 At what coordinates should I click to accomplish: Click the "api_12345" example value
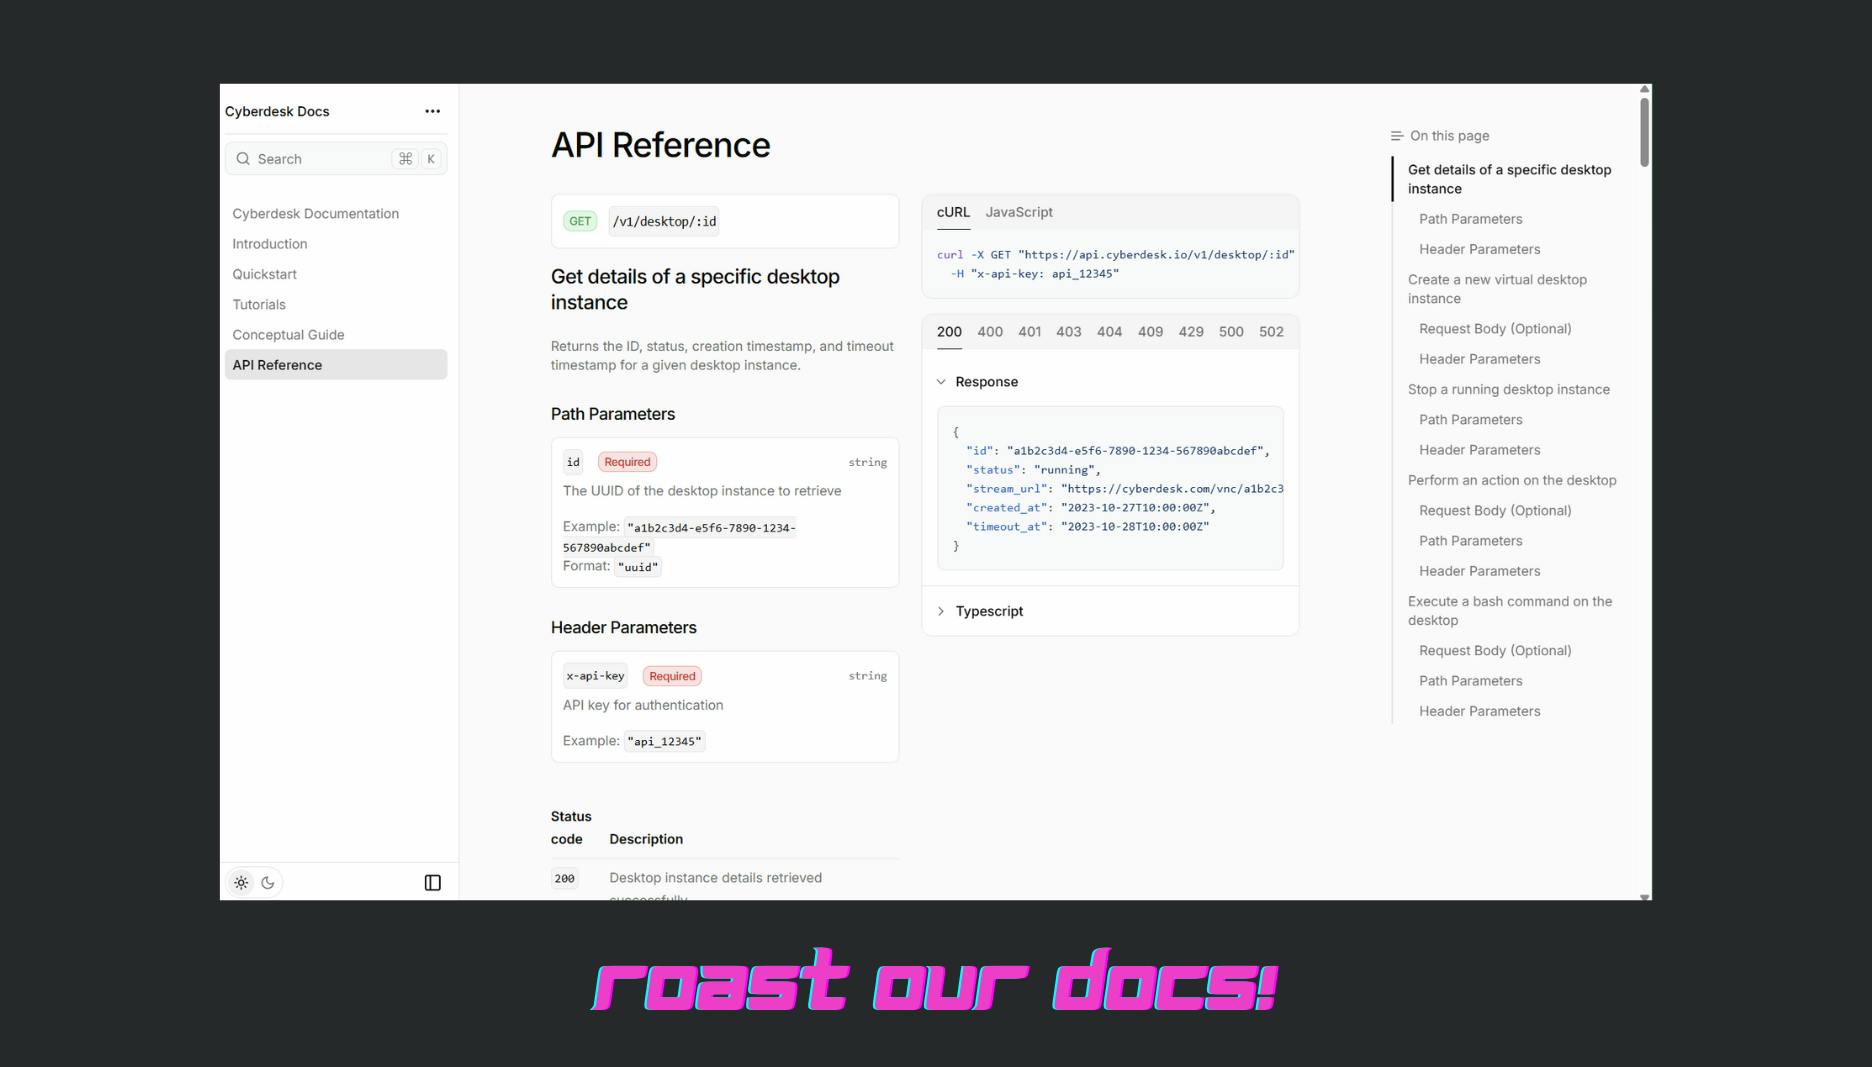665,741
